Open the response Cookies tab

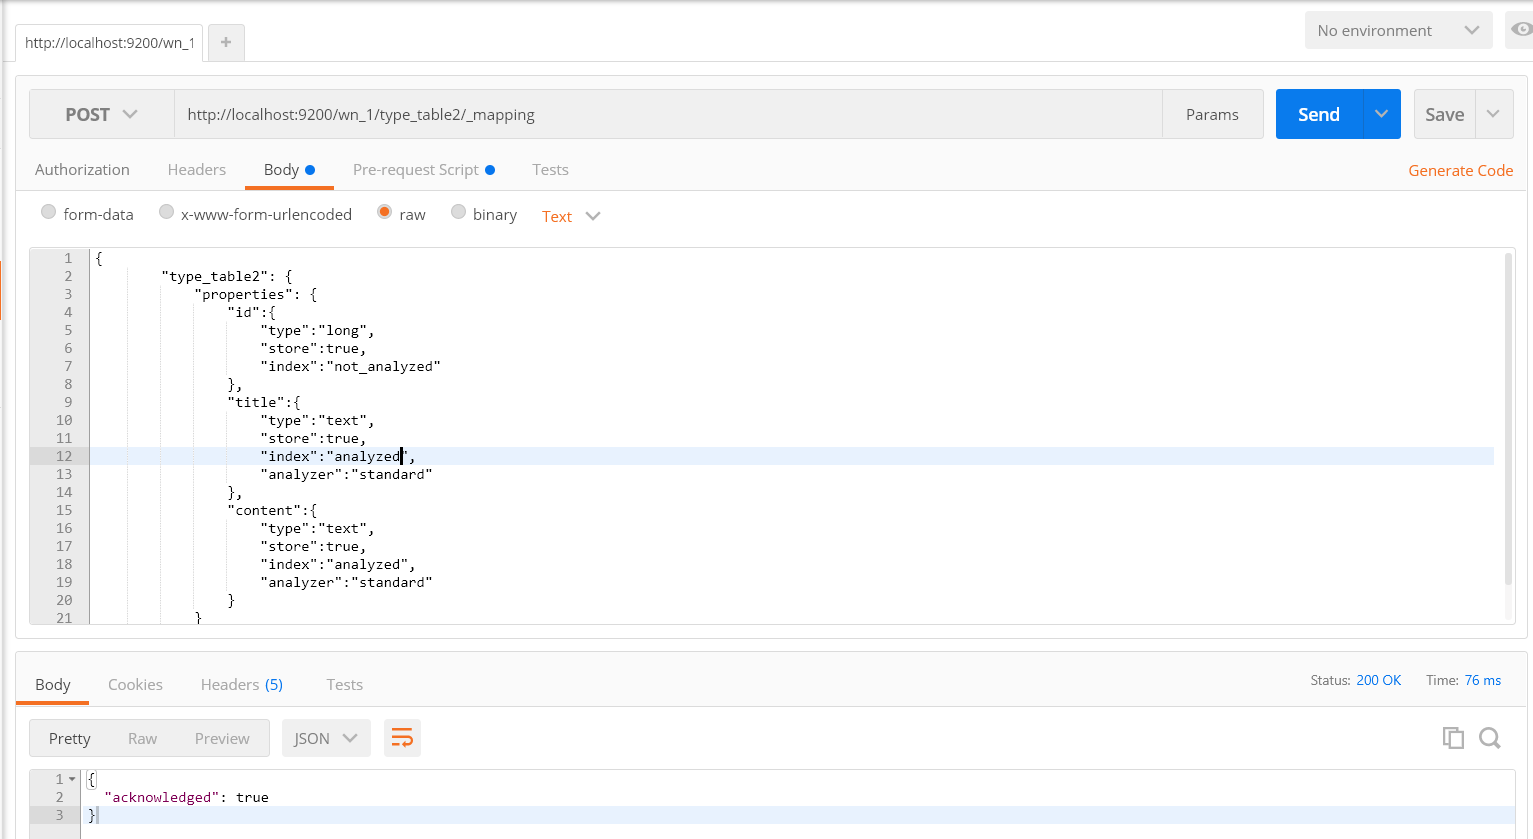pyautogui.click(x=135, y=685)
